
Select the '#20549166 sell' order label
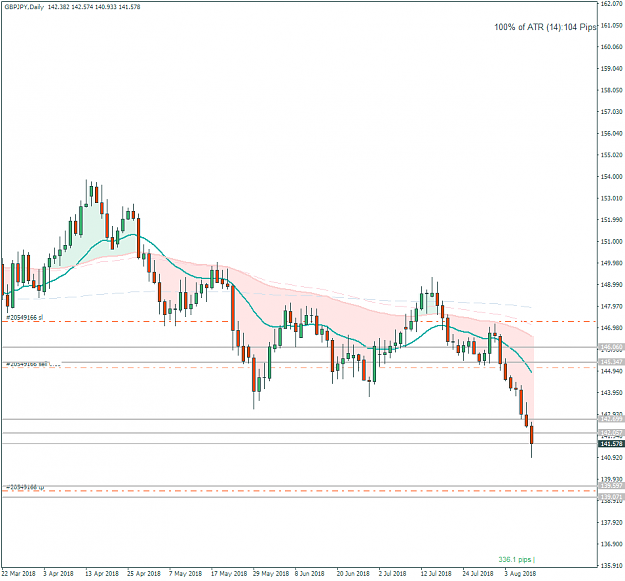coord(27,363)
